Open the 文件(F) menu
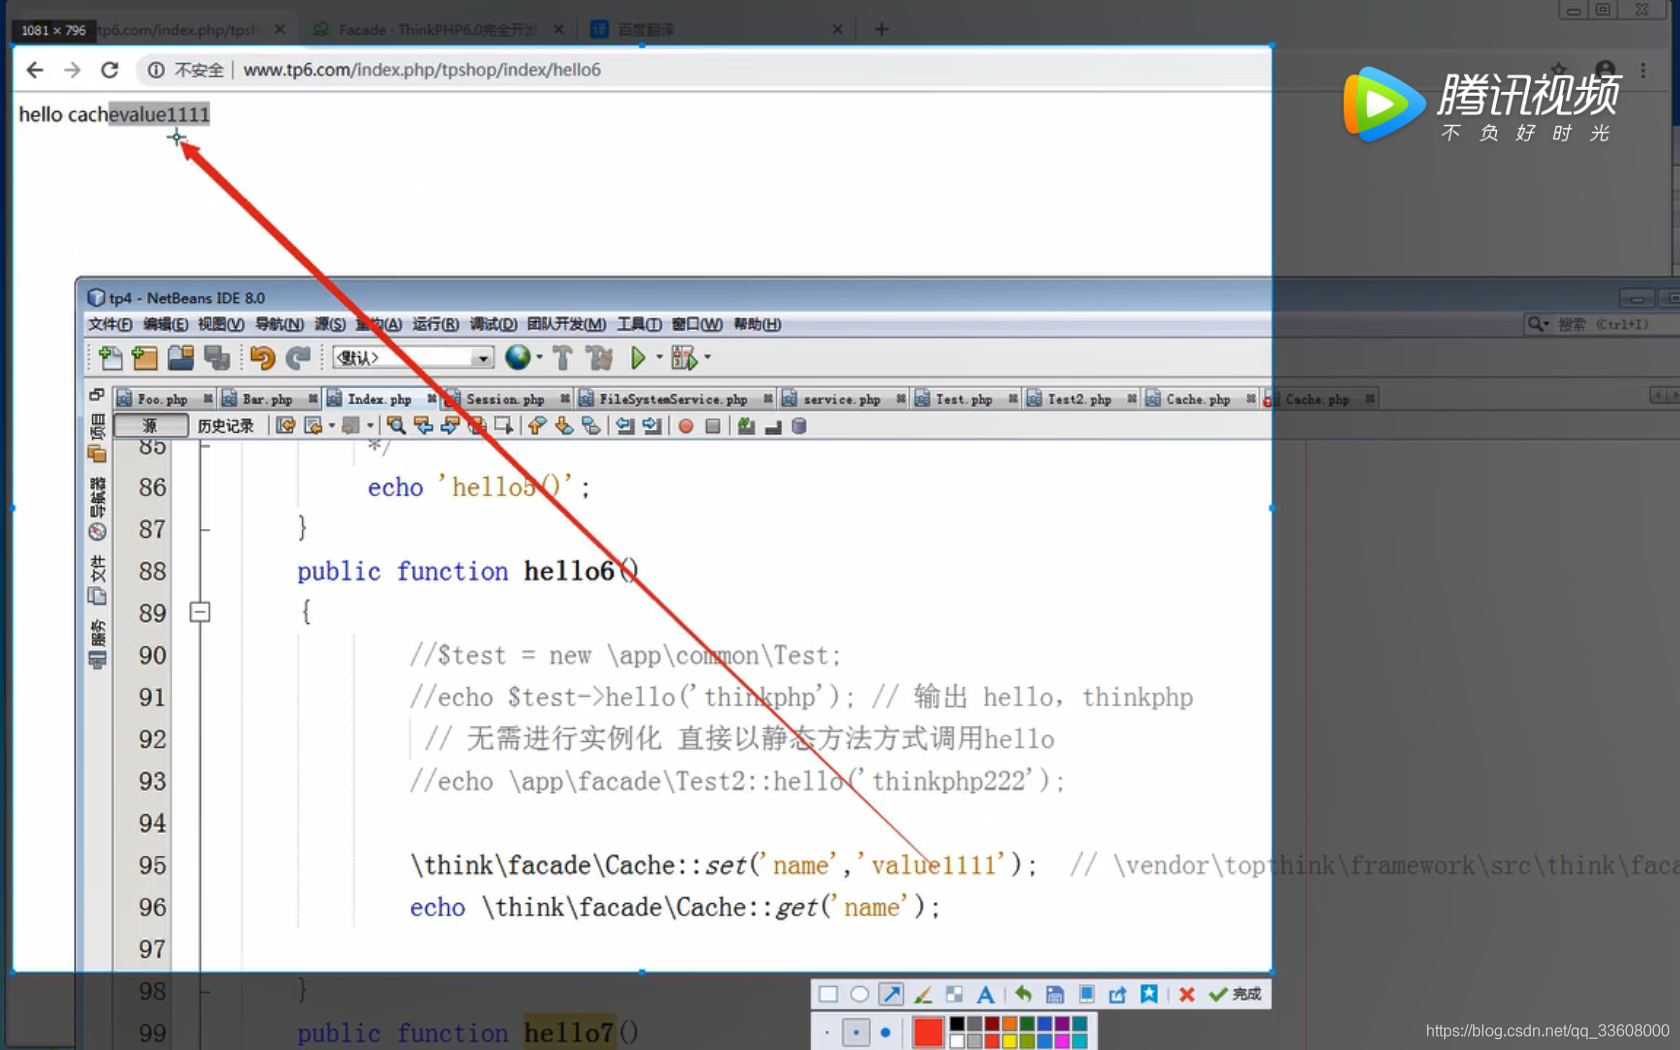Screen dimensions: 1680x1050 (110, 324)
